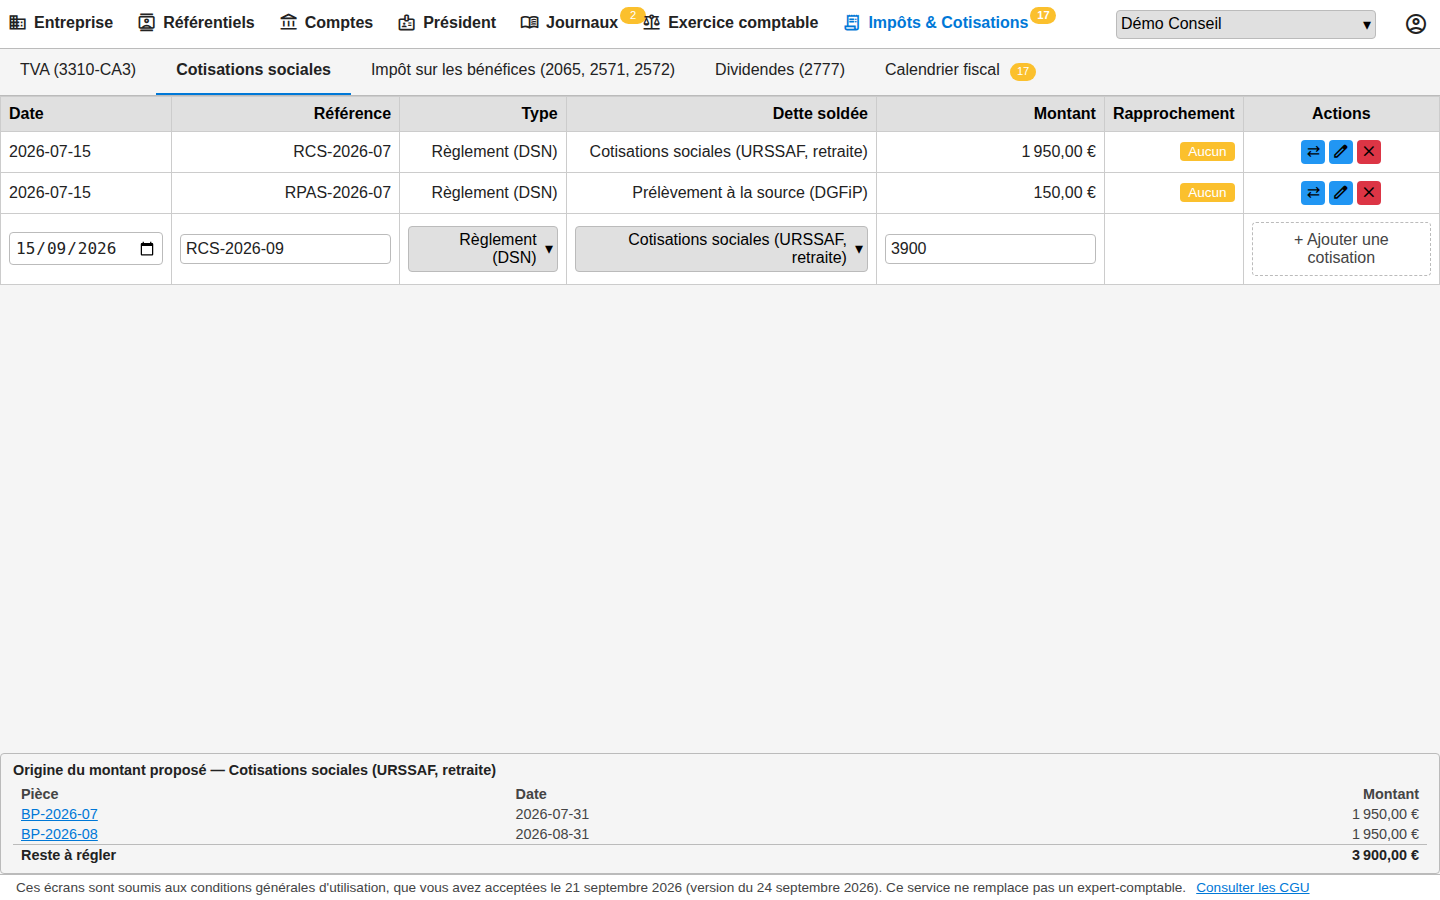This screenshot has width=1440, height=900.
Task: Edit the RPAS-2026-07 row with pencil icon
Action: click(x=1341, y=193)
